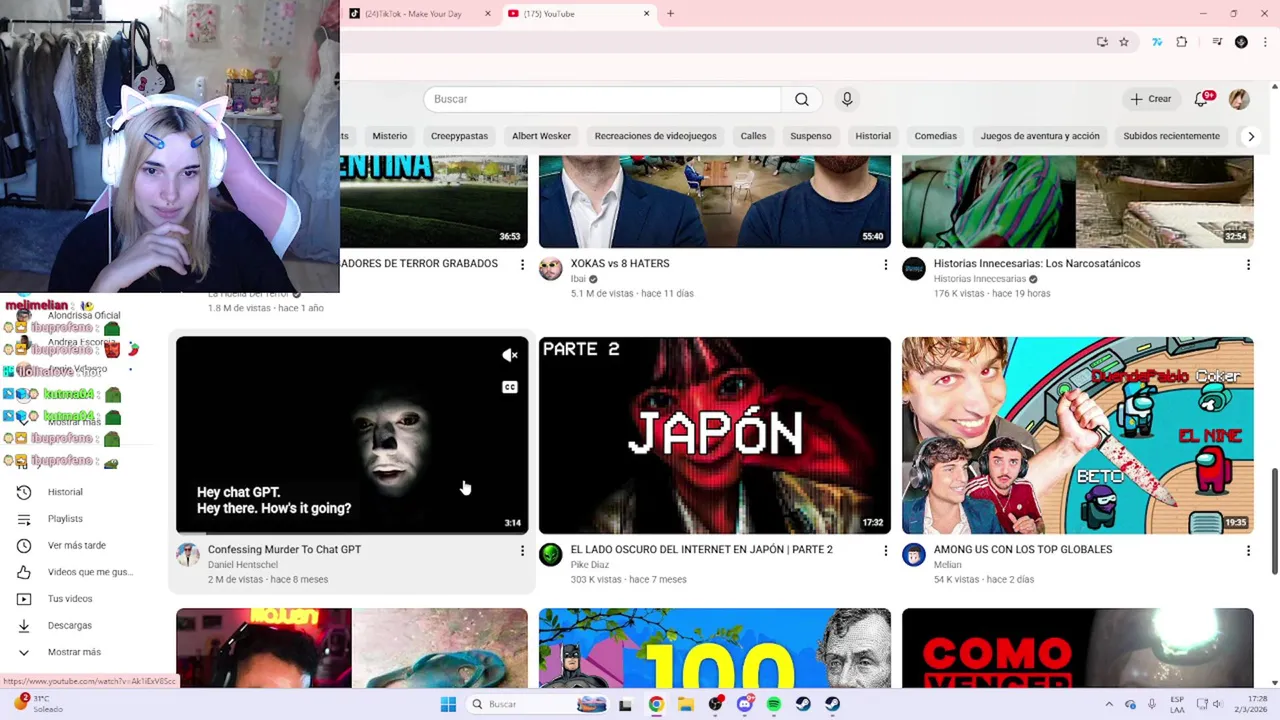
Task: Bookmark page with the star icon
Action: pyautogui.click(x=1124, y=42)
